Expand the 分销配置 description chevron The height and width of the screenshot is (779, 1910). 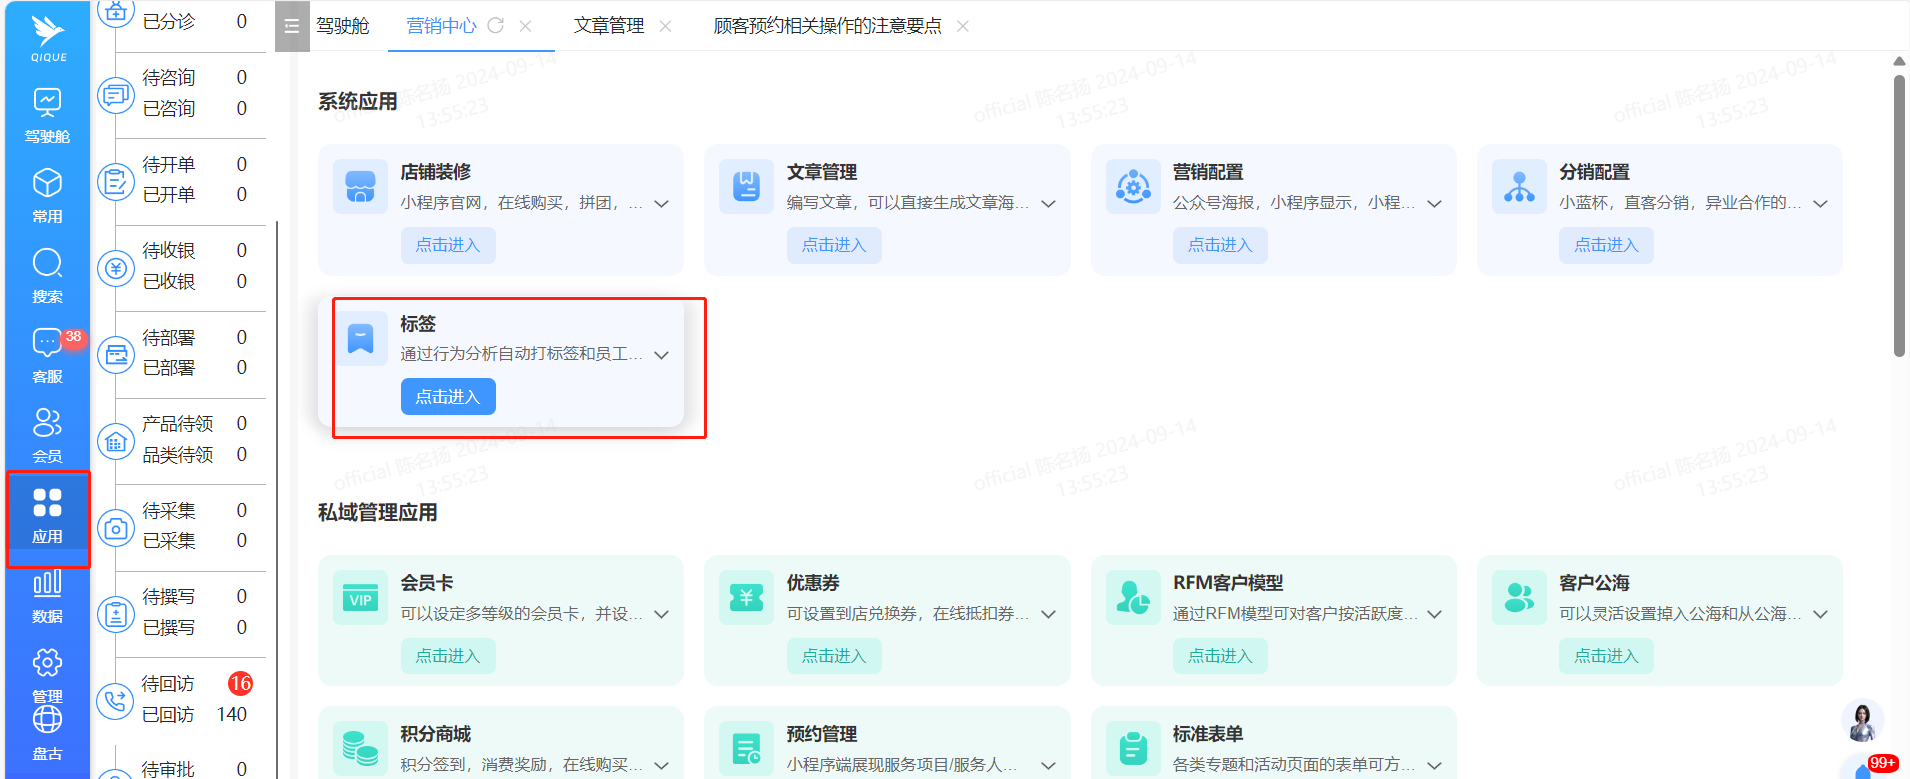click(x=1821, y=204)
